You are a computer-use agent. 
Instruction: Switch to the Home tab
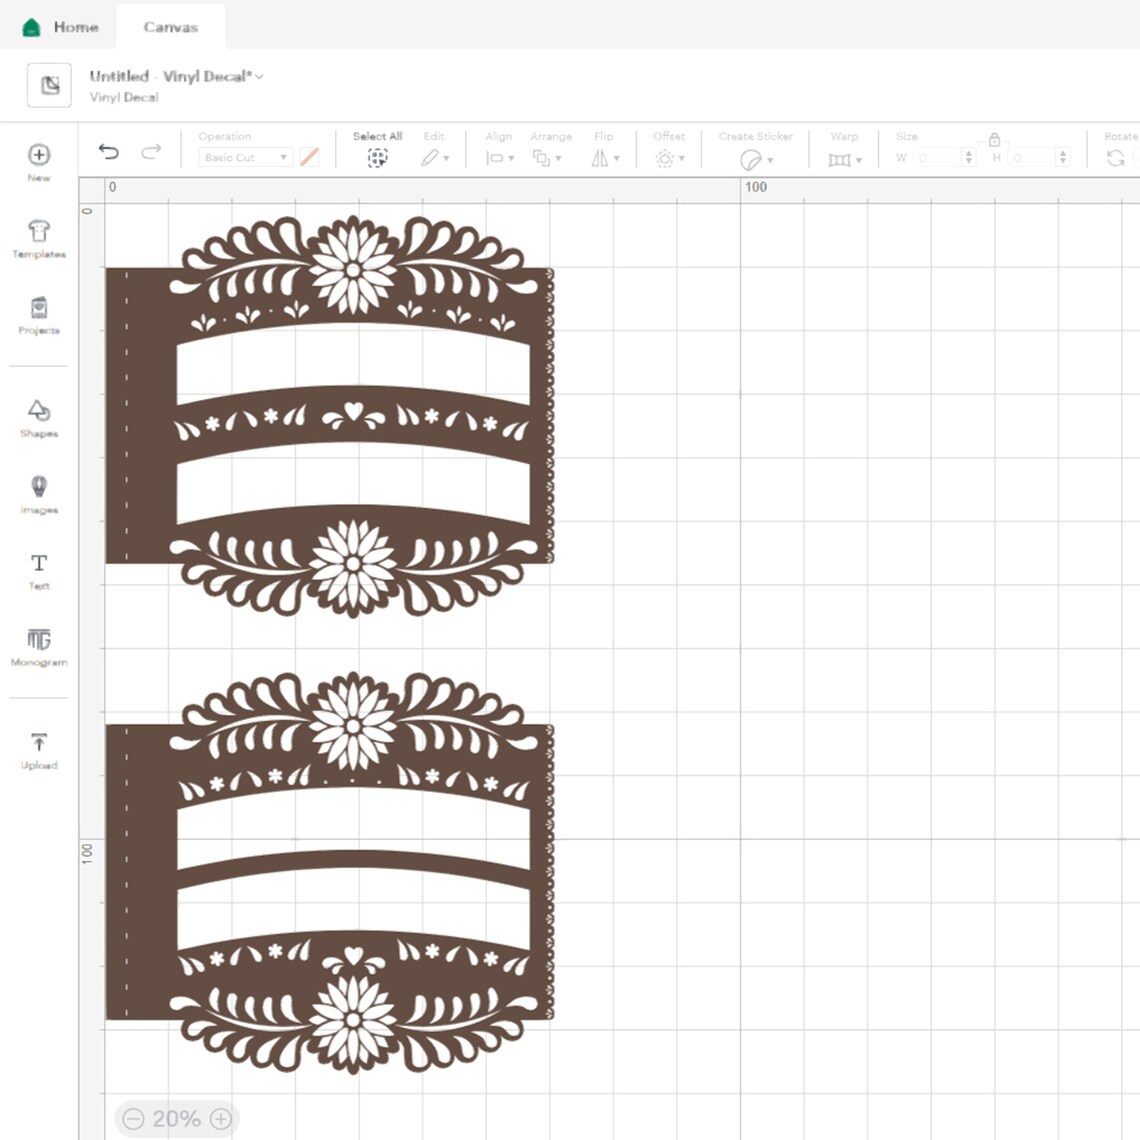[x=59, y=27]
